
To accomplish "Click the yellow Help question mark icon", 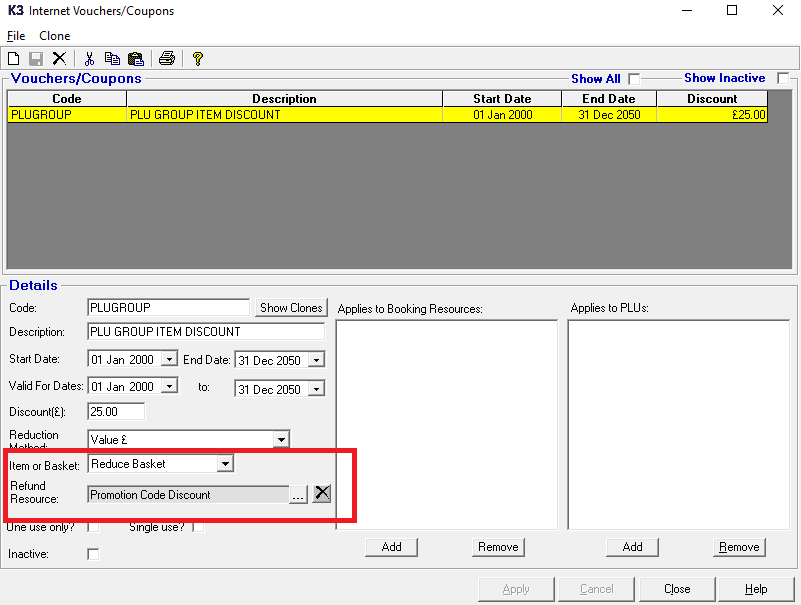I will 198,59.
